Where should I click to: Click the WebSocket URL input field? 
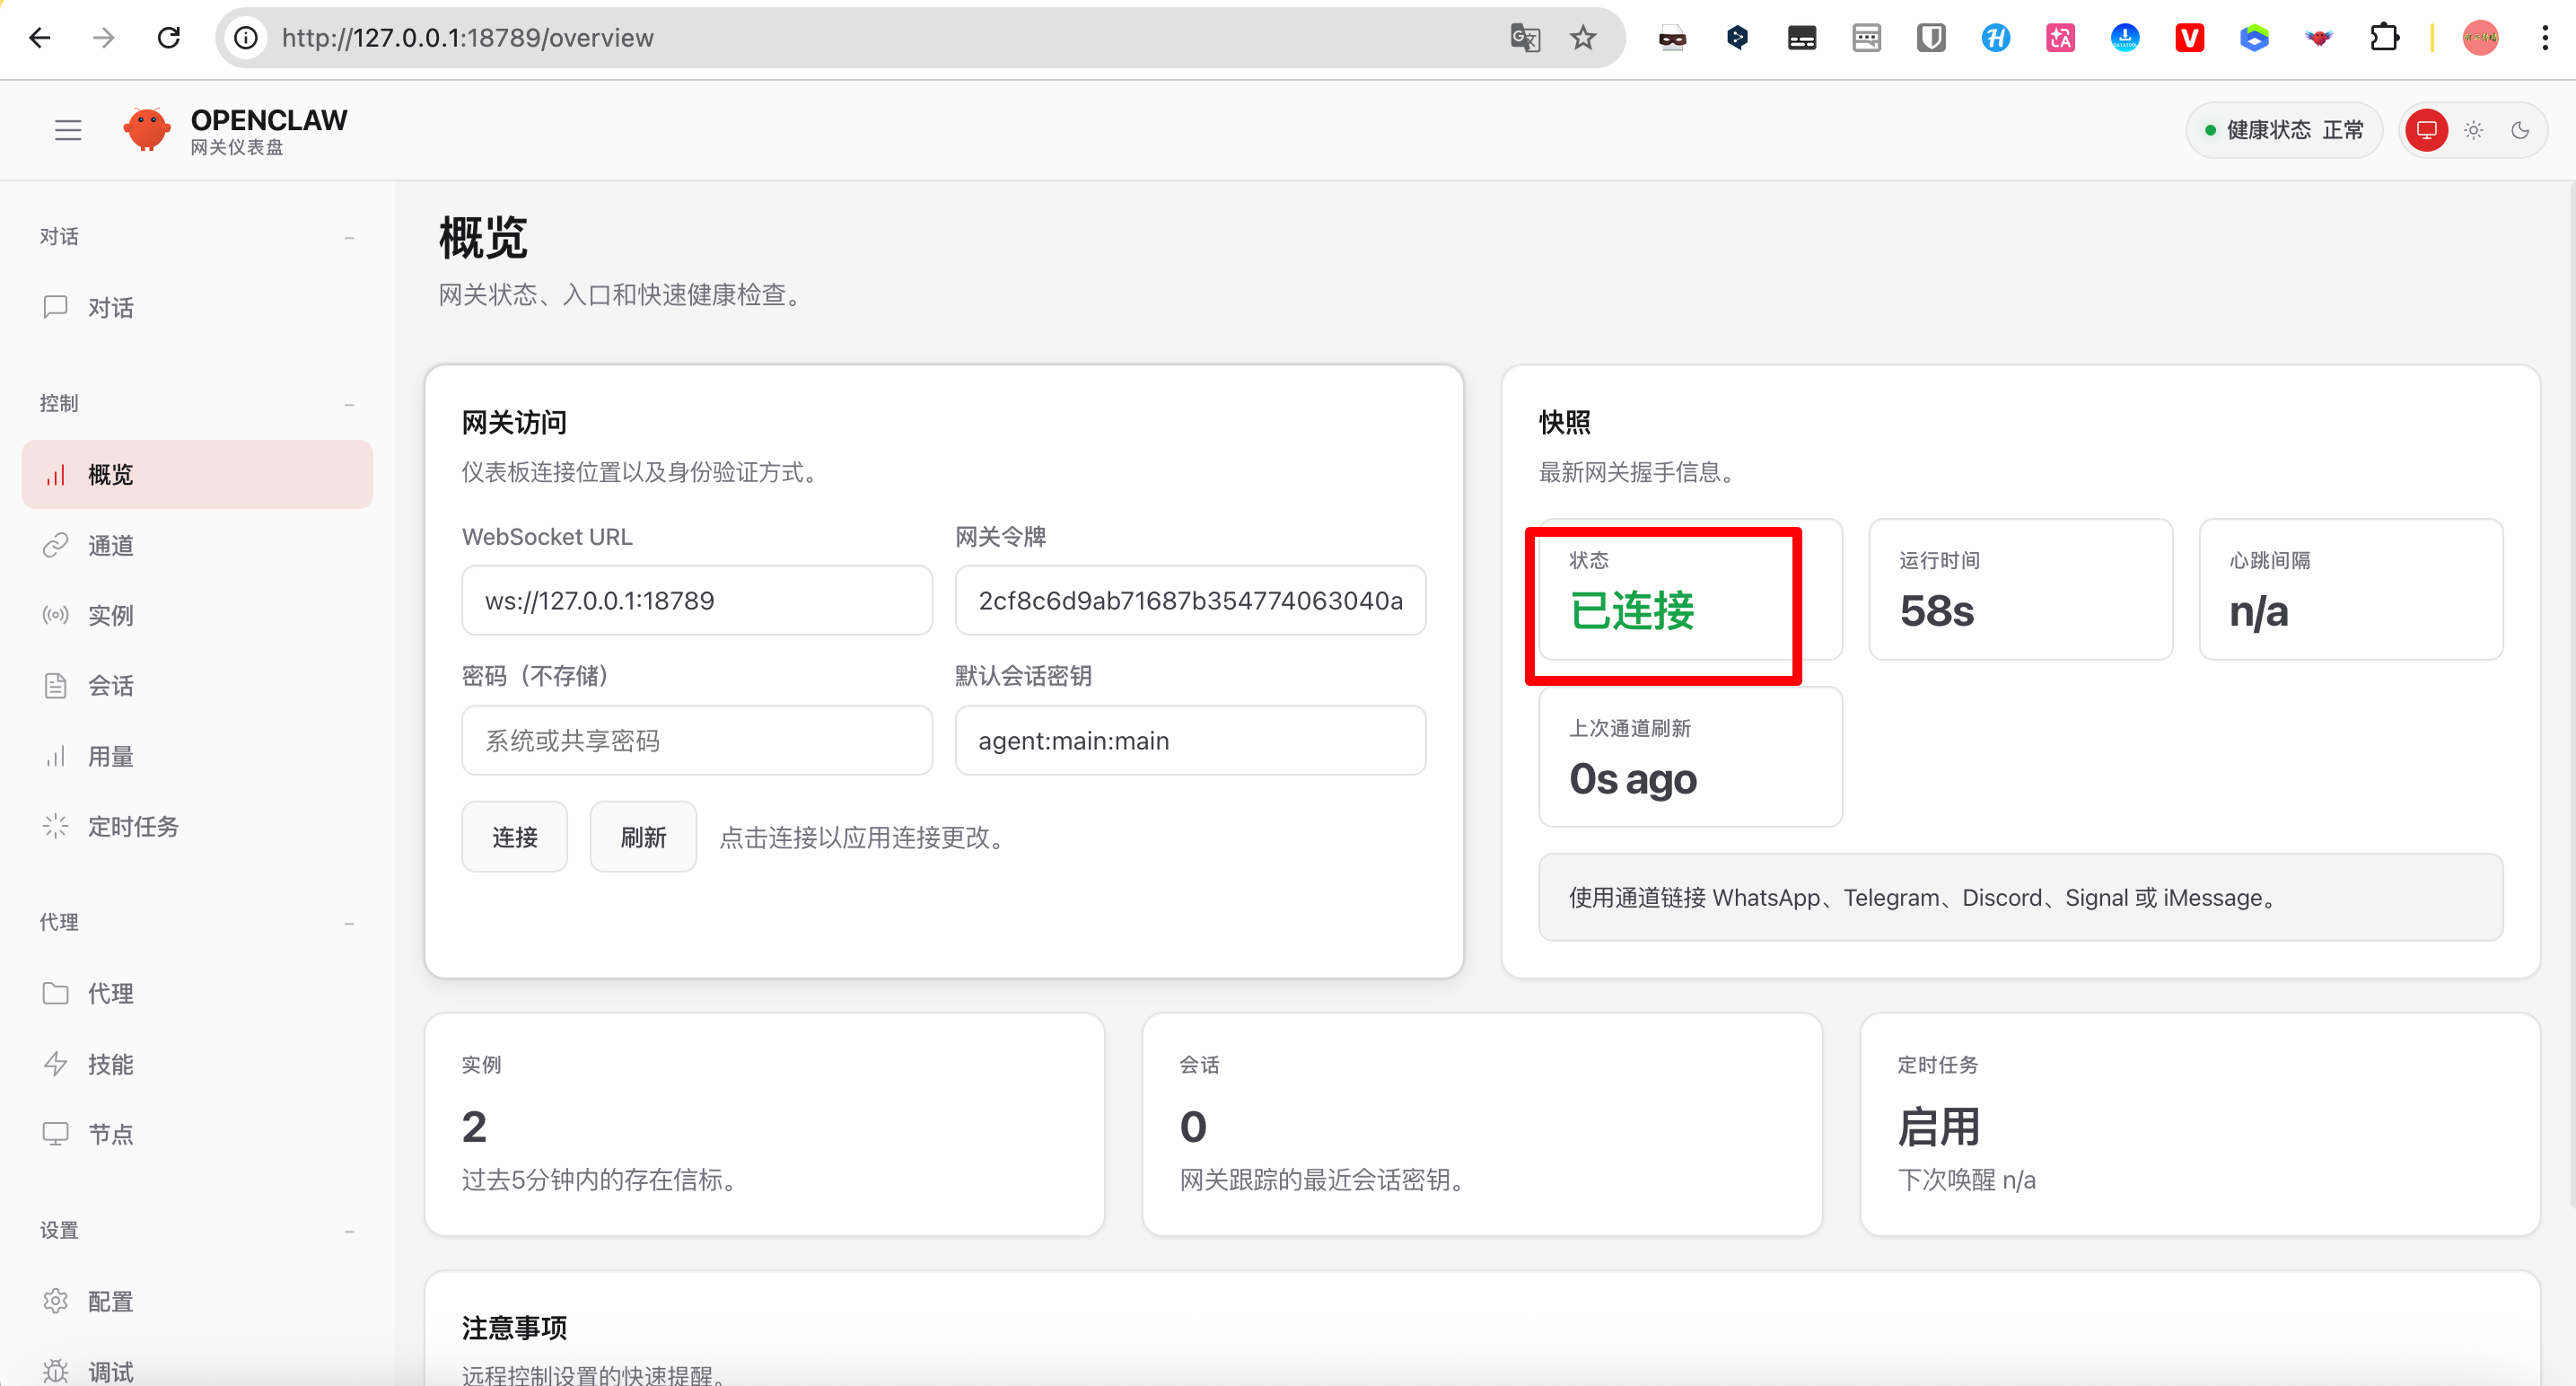[x=696, y=600]
